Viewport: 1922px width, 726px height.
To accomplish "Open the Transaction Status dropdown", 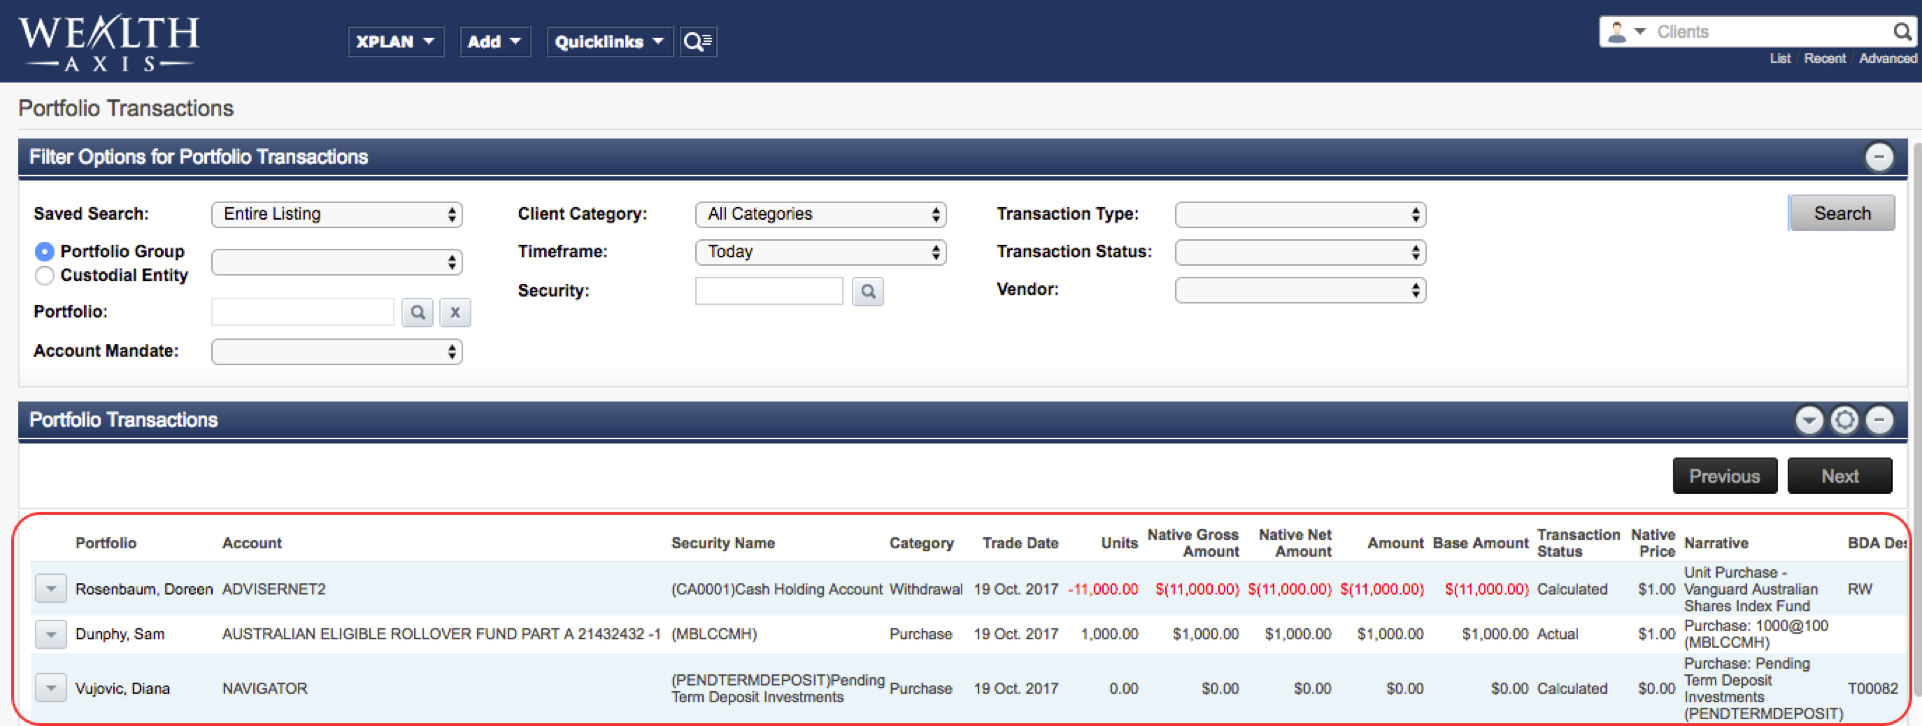I will click(x=1301, y=252).
